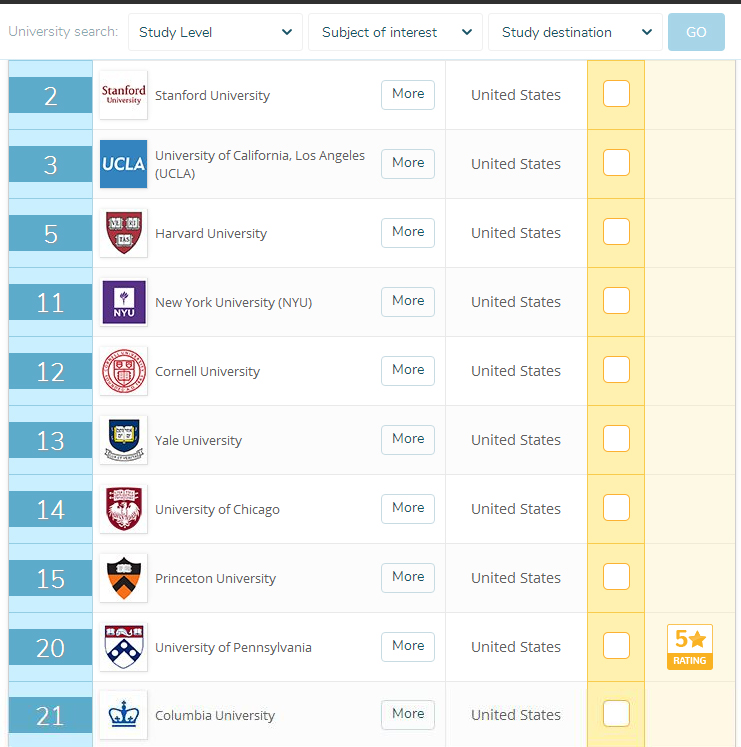Image resolution: width=741 pixels, height=747 pixels.
Task: Click the Harvard University crest logo
Action: click(123, 233)
